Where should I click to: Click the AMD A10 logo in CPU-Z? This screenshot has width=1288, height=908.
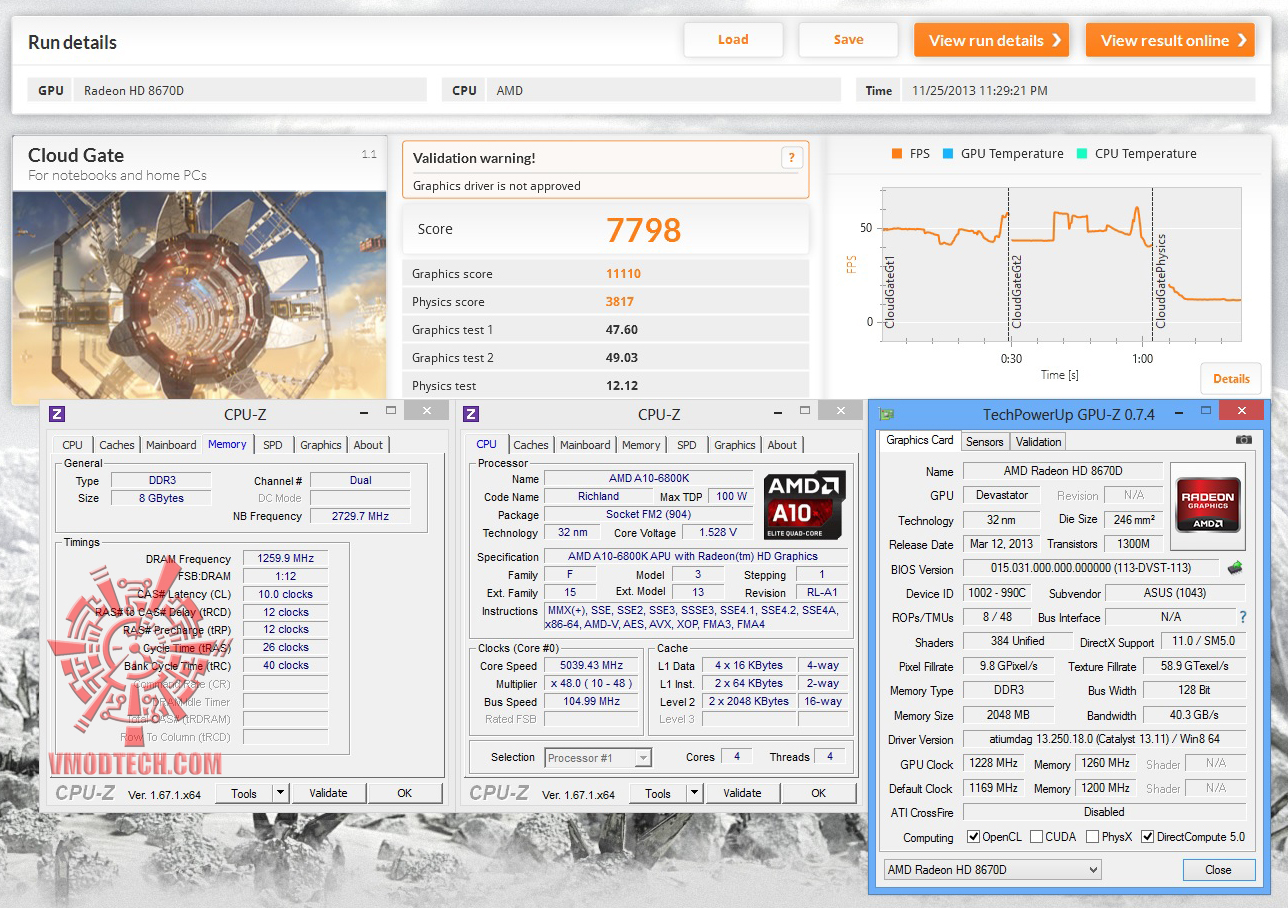(x=805, y=505)
